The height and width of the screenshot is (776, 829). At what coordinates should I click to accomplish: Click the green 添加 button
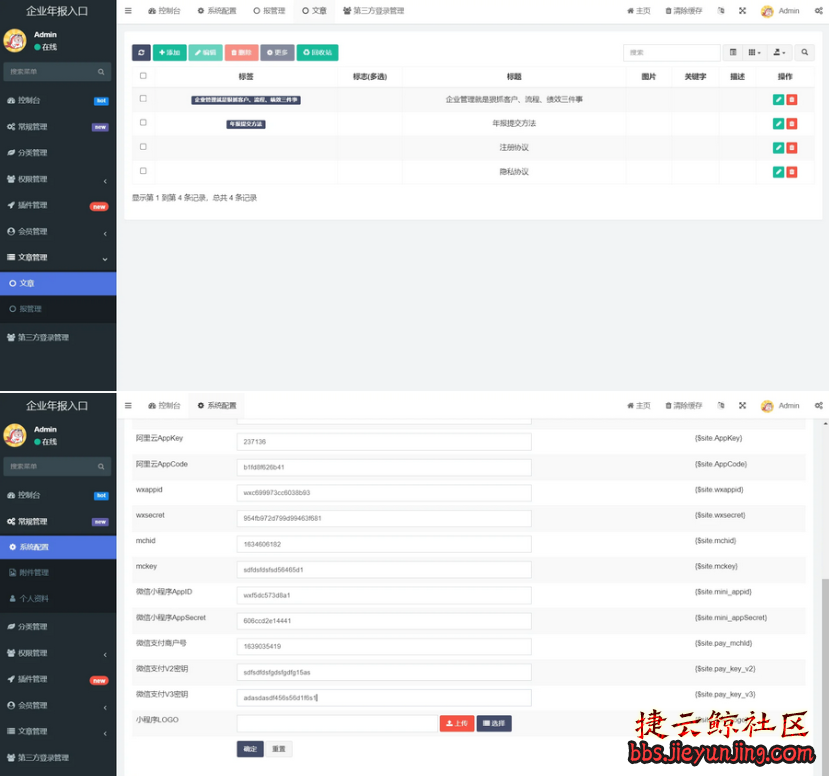pos(170,52)
